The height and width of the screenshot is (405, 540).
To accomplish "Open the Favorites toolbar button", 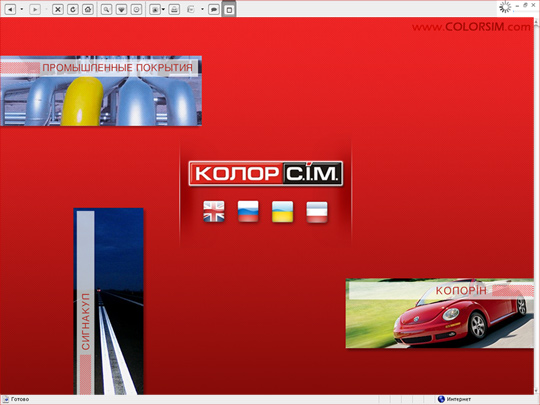I will tap(122, 9).
